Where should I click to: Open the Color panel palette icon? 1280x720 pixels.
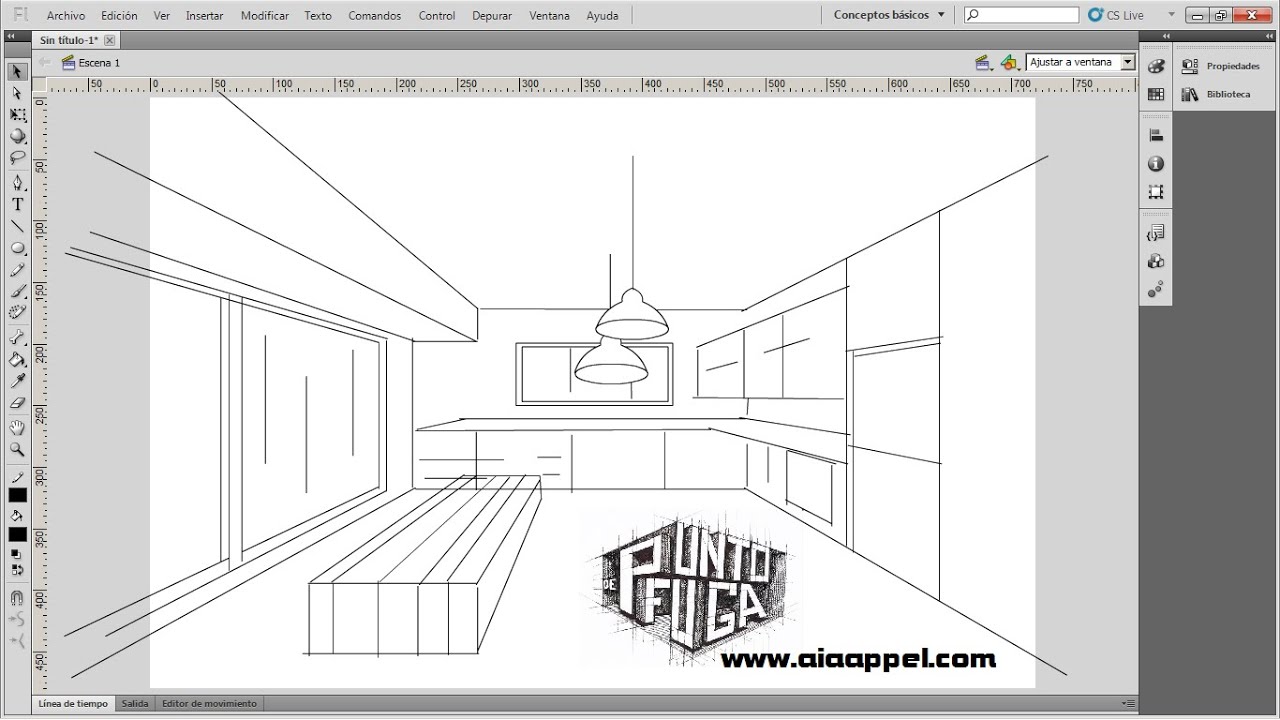click(x=1156, y=66)
